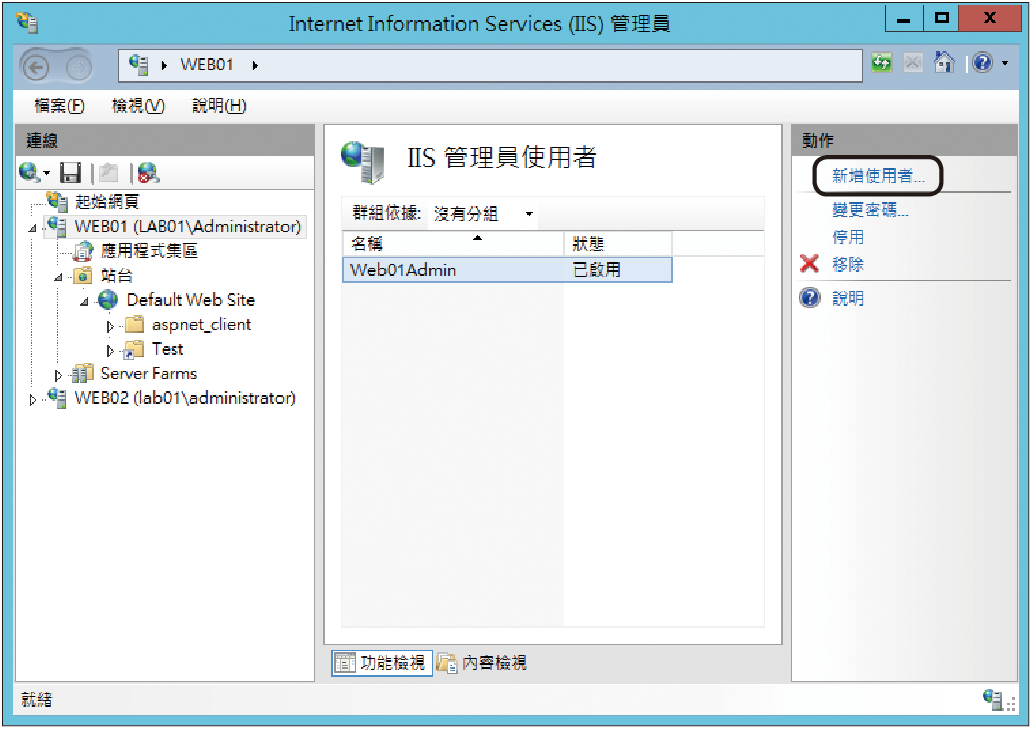1033x729 pixels.
Task: Click the application pools icon
Action: pyautogui.click(x=83, y=251)
